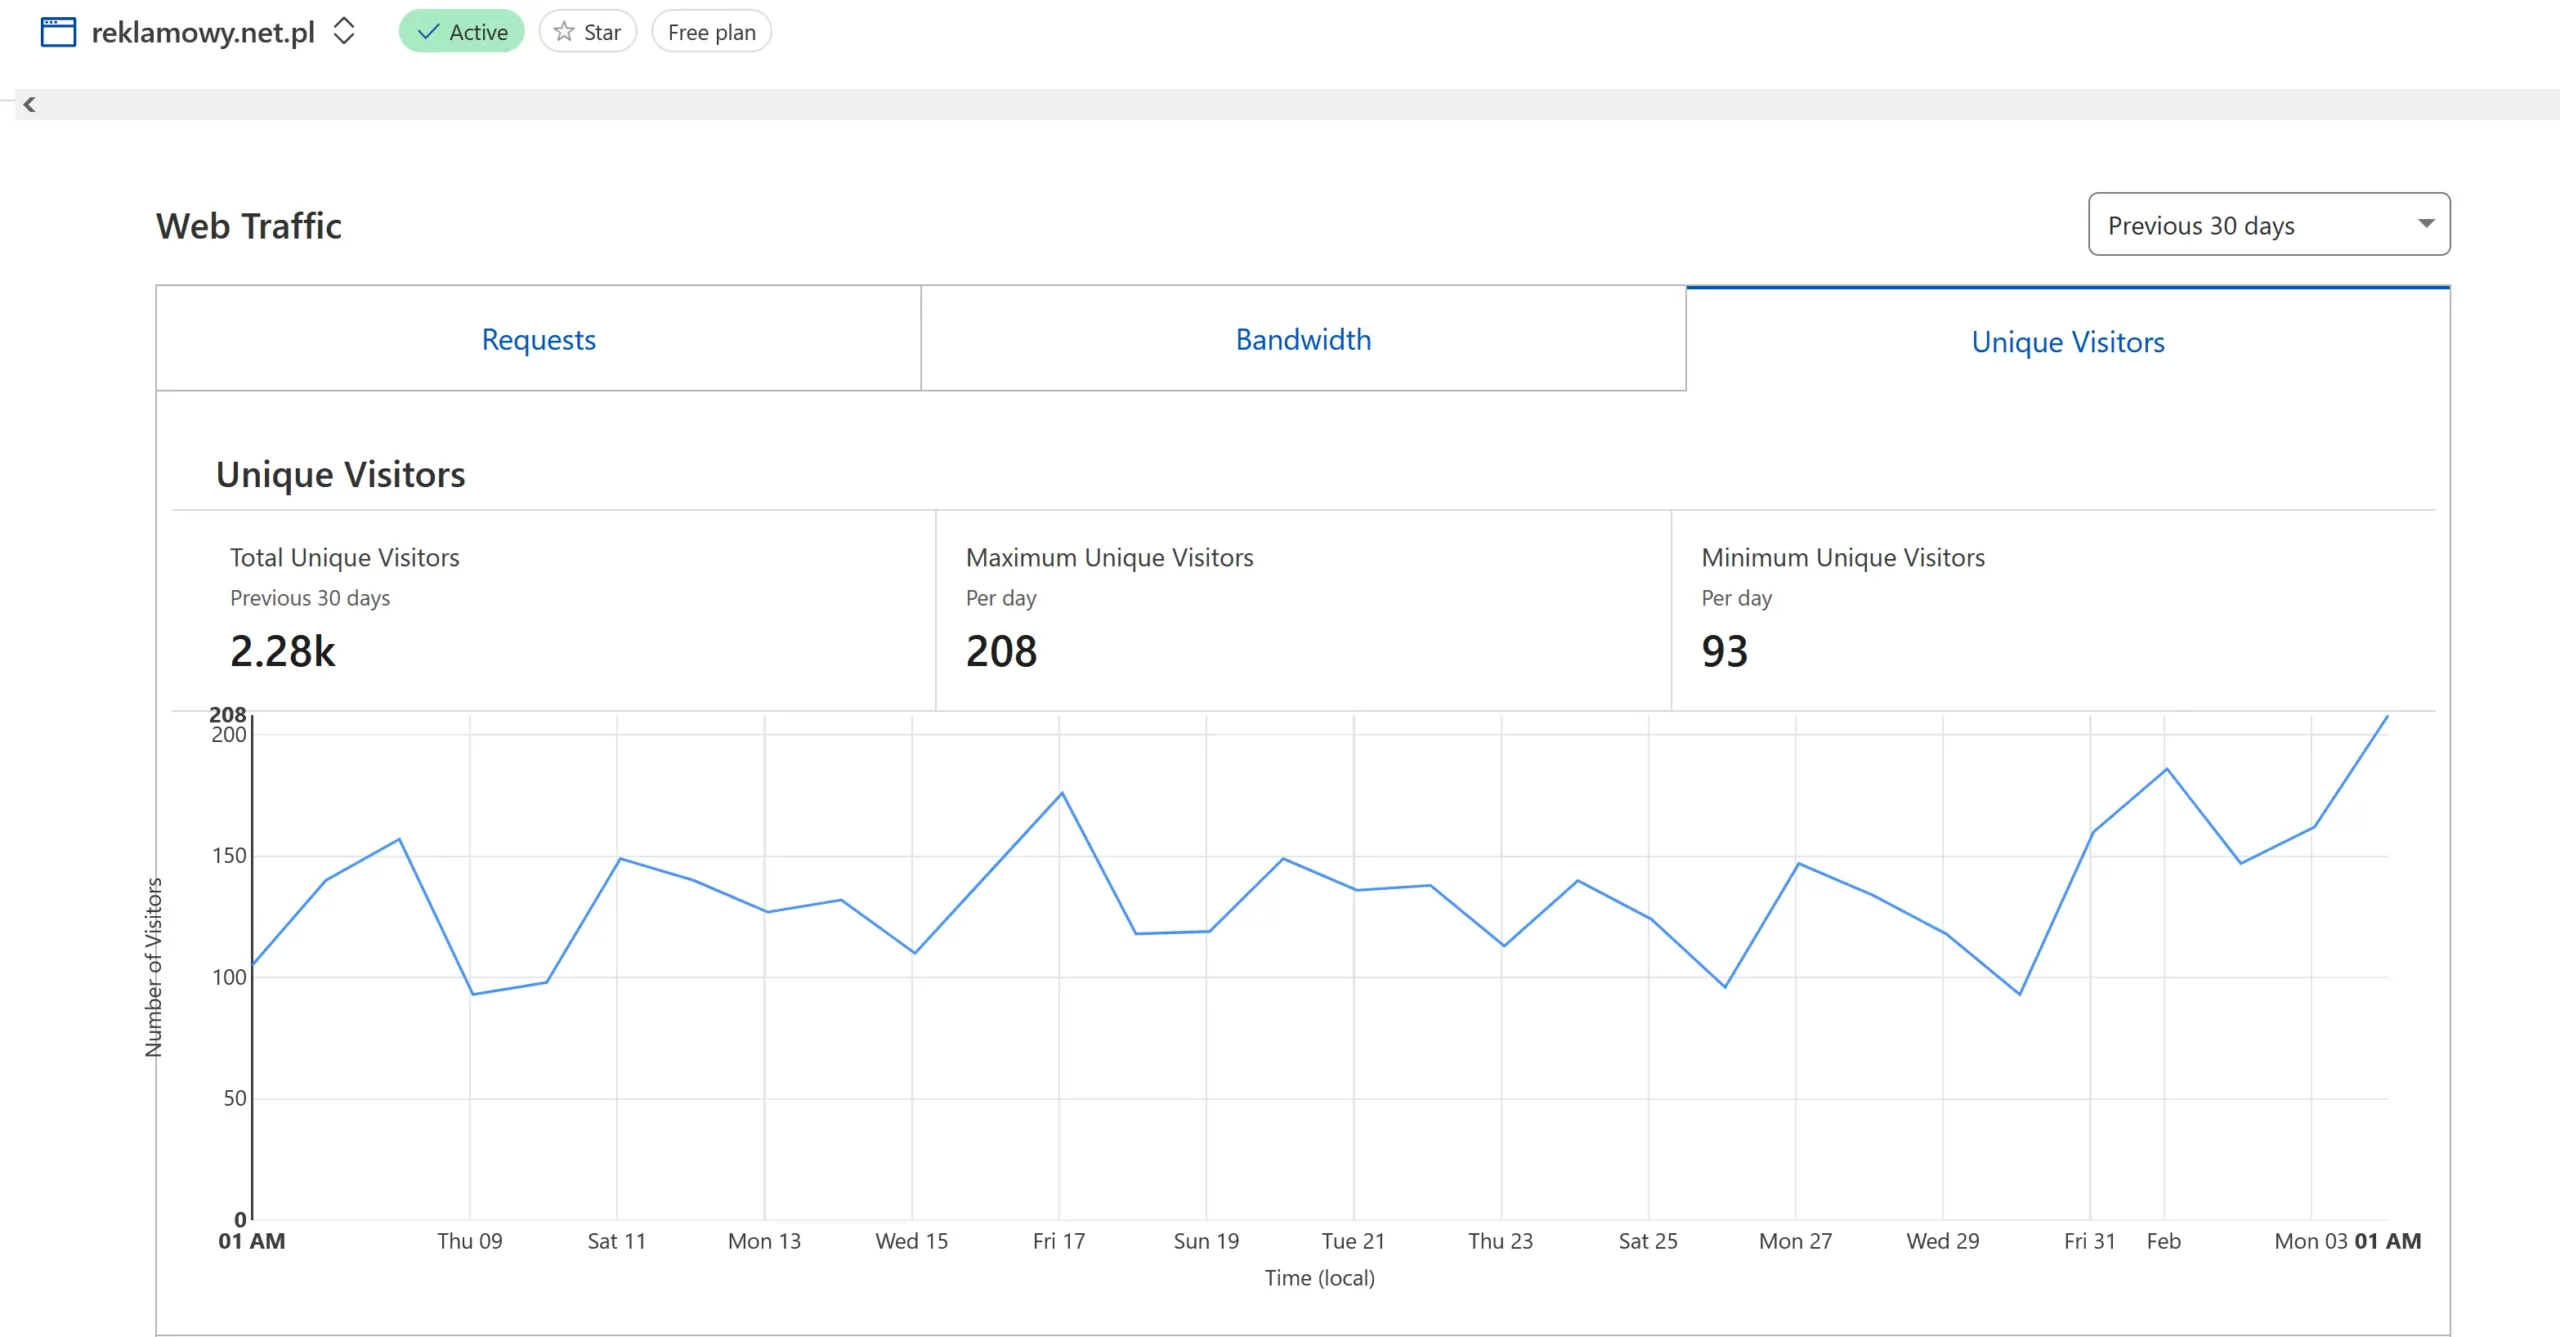Switch to the Bandwidth tab
Viewport: 2560px width, 1337px height.
1303,340
